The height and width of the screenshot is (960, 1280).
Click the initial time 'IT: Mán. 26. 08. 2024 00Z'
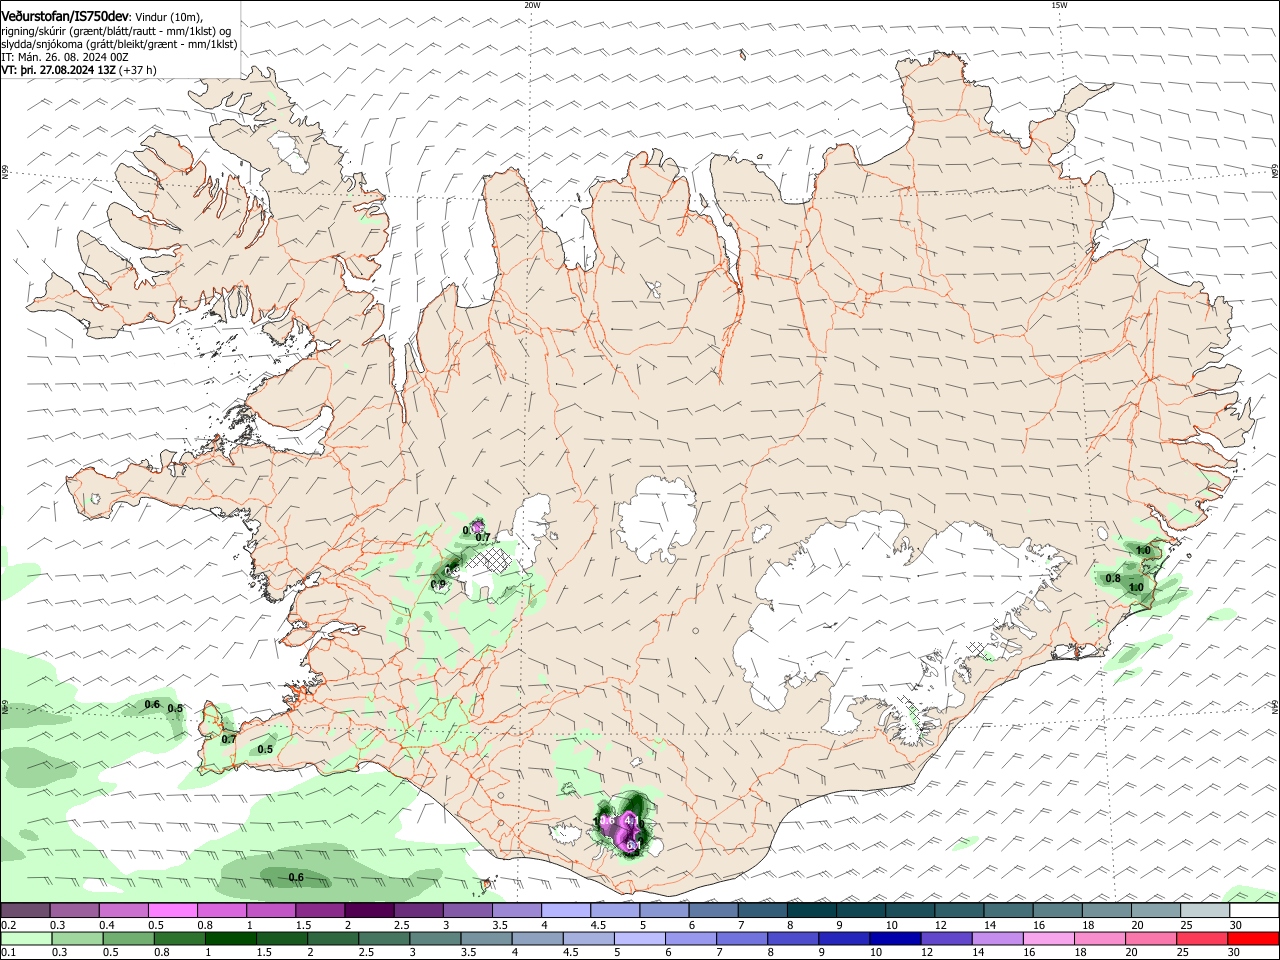pos(65,57)
